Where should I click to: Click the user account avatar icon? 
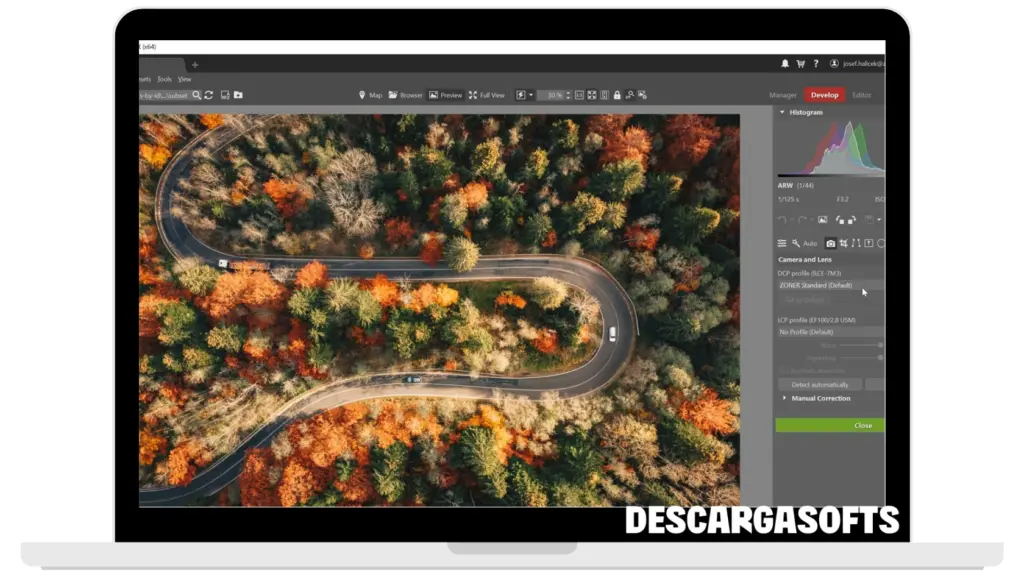[834, 64]
